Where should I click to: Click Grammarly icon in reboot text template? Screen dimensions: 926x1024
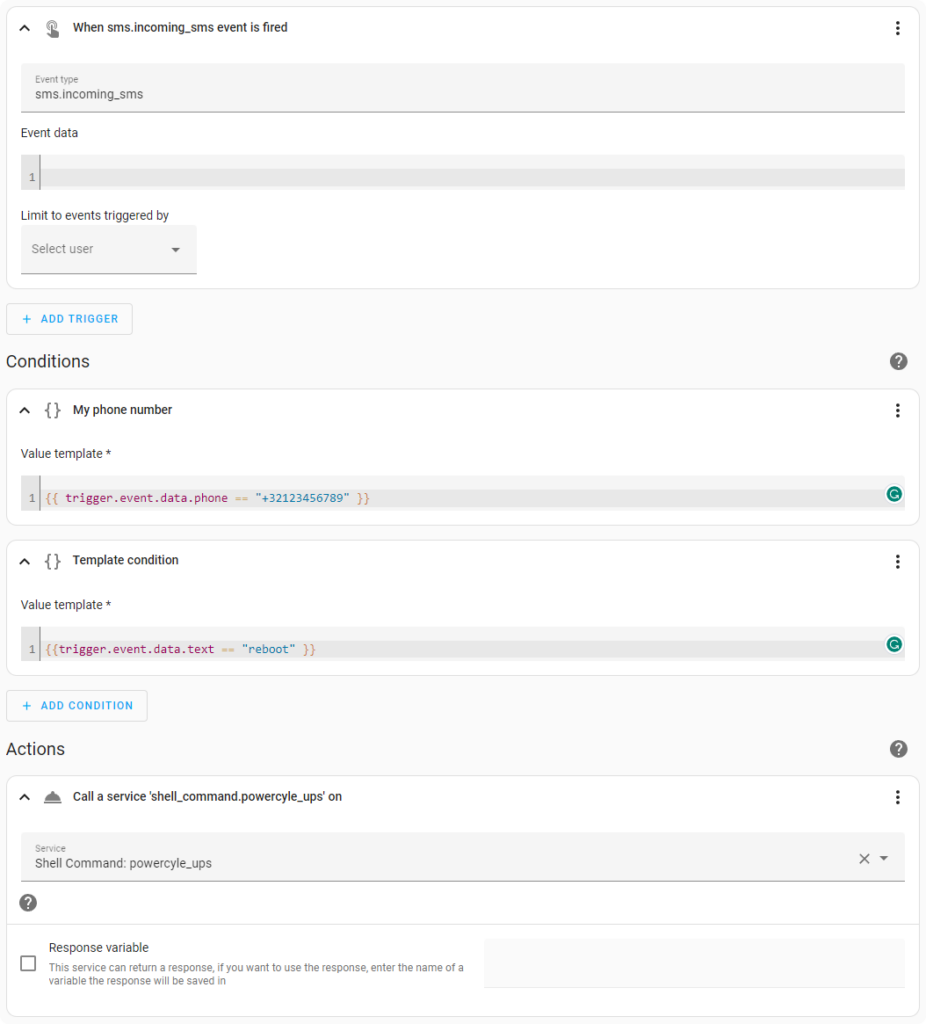893,645
